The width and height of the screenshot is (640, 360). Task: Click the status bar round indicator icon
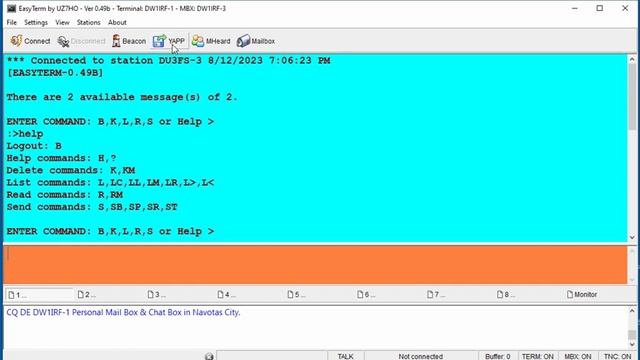pyautogui.click(x=209, y=356)
